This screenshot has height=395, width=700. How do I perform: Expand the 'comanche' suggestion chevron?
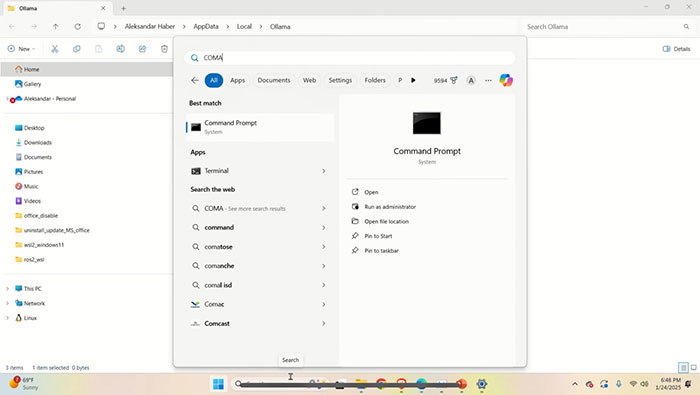click(x=324, y=266)
